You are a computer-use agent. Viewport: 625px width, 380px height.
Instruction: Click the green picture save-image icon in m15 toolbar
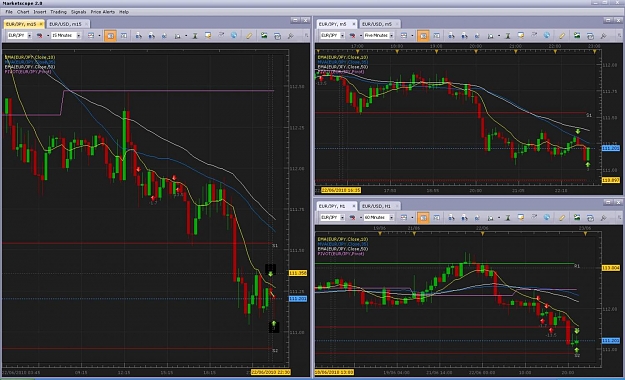coord(264,36)
